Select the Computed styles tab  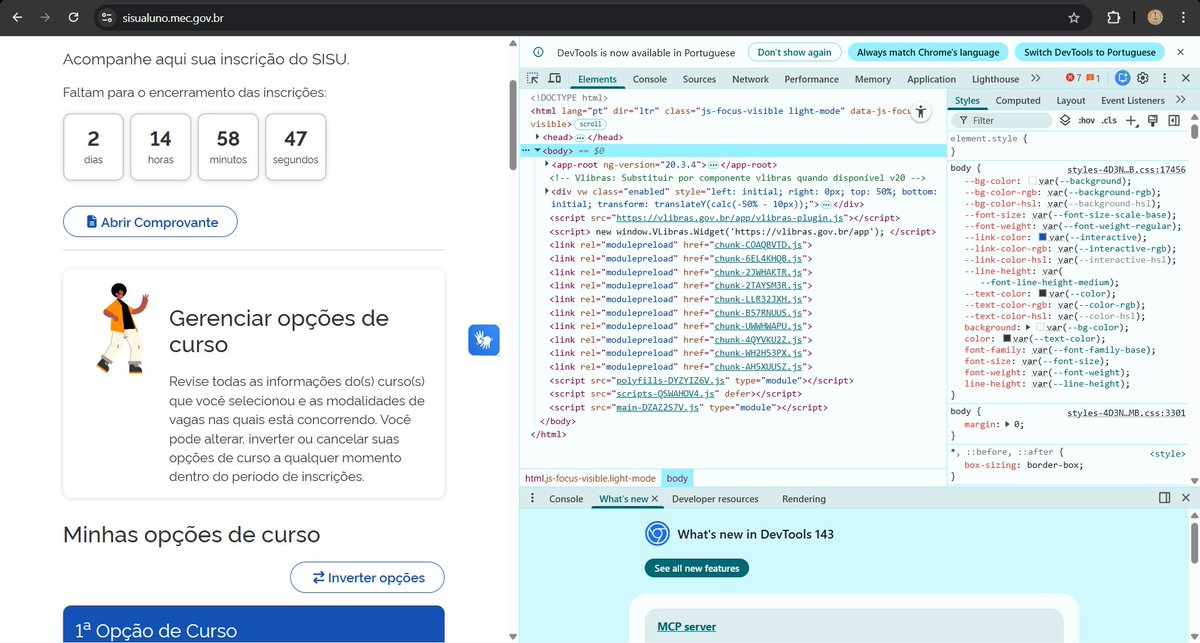(1018, 100)
